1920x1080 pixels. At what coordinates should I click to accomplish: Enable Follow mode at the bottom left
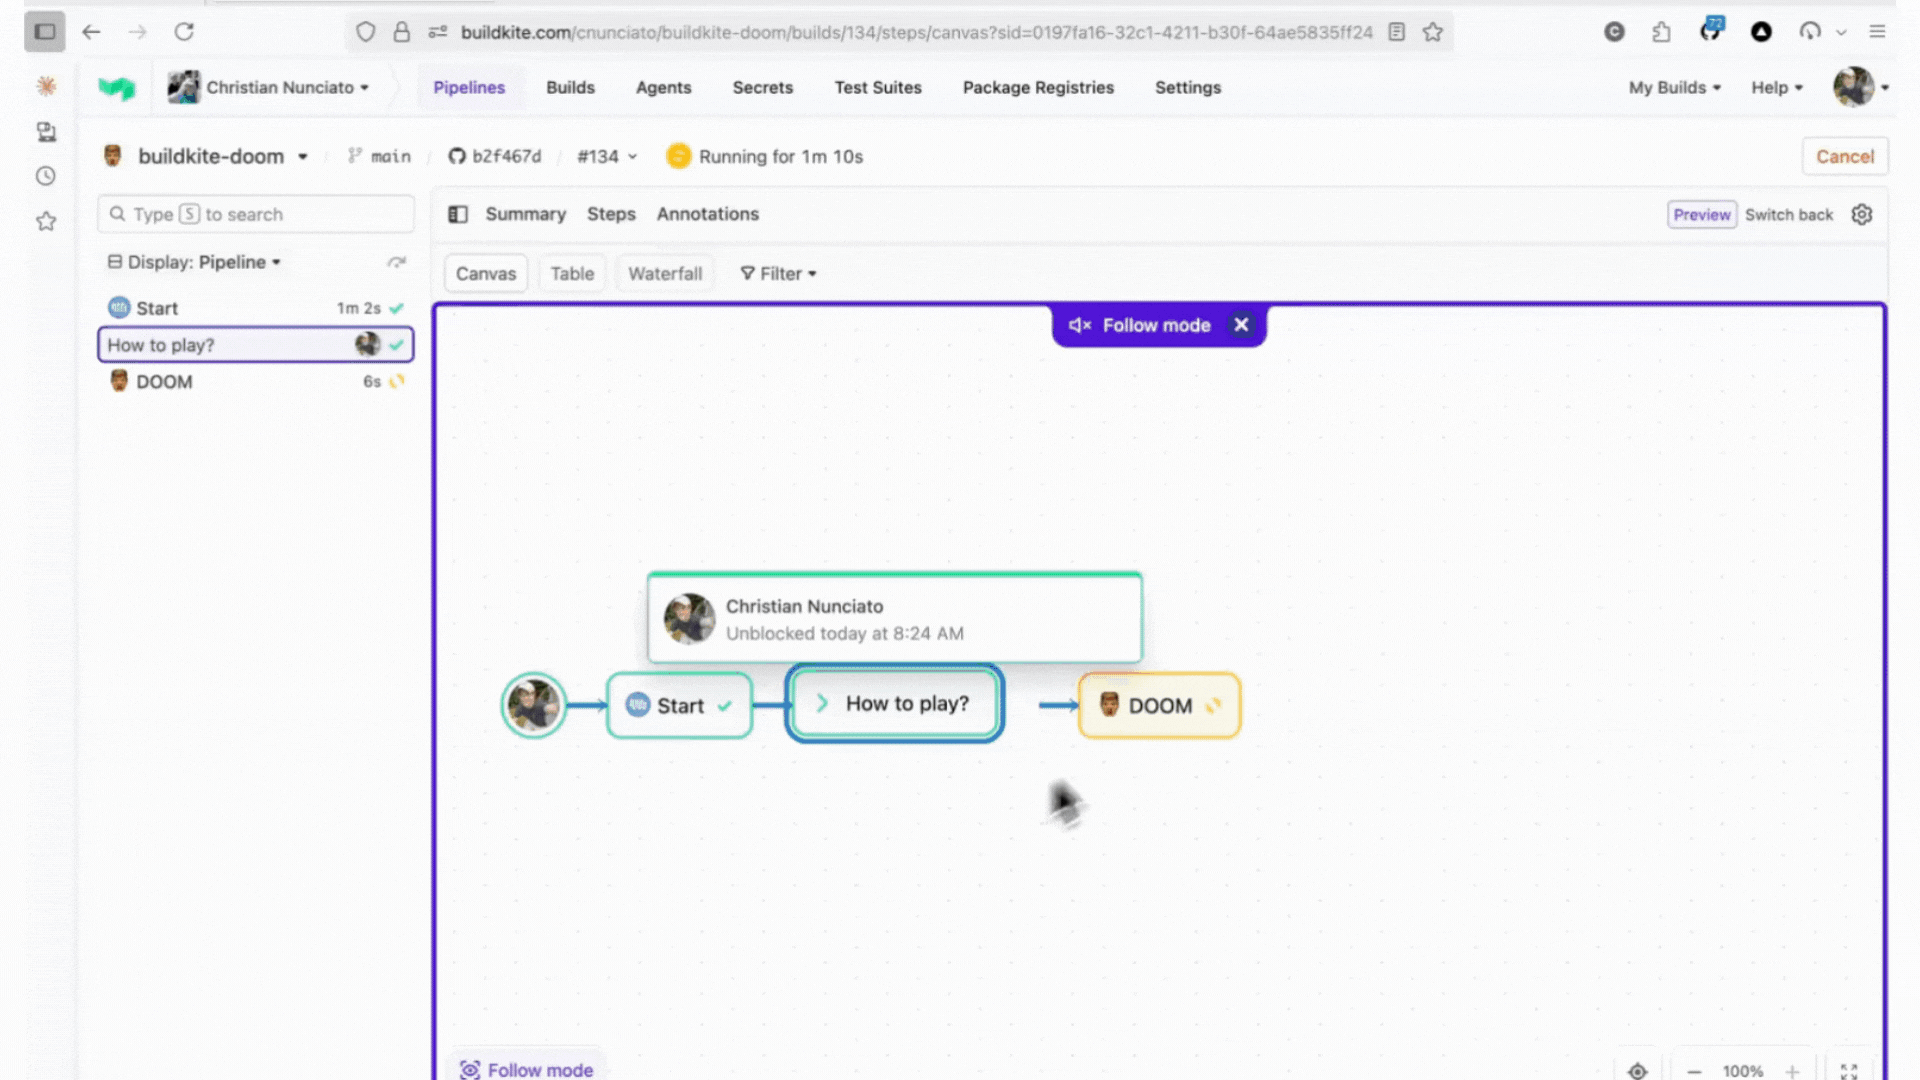click(x=527, y=1069)
